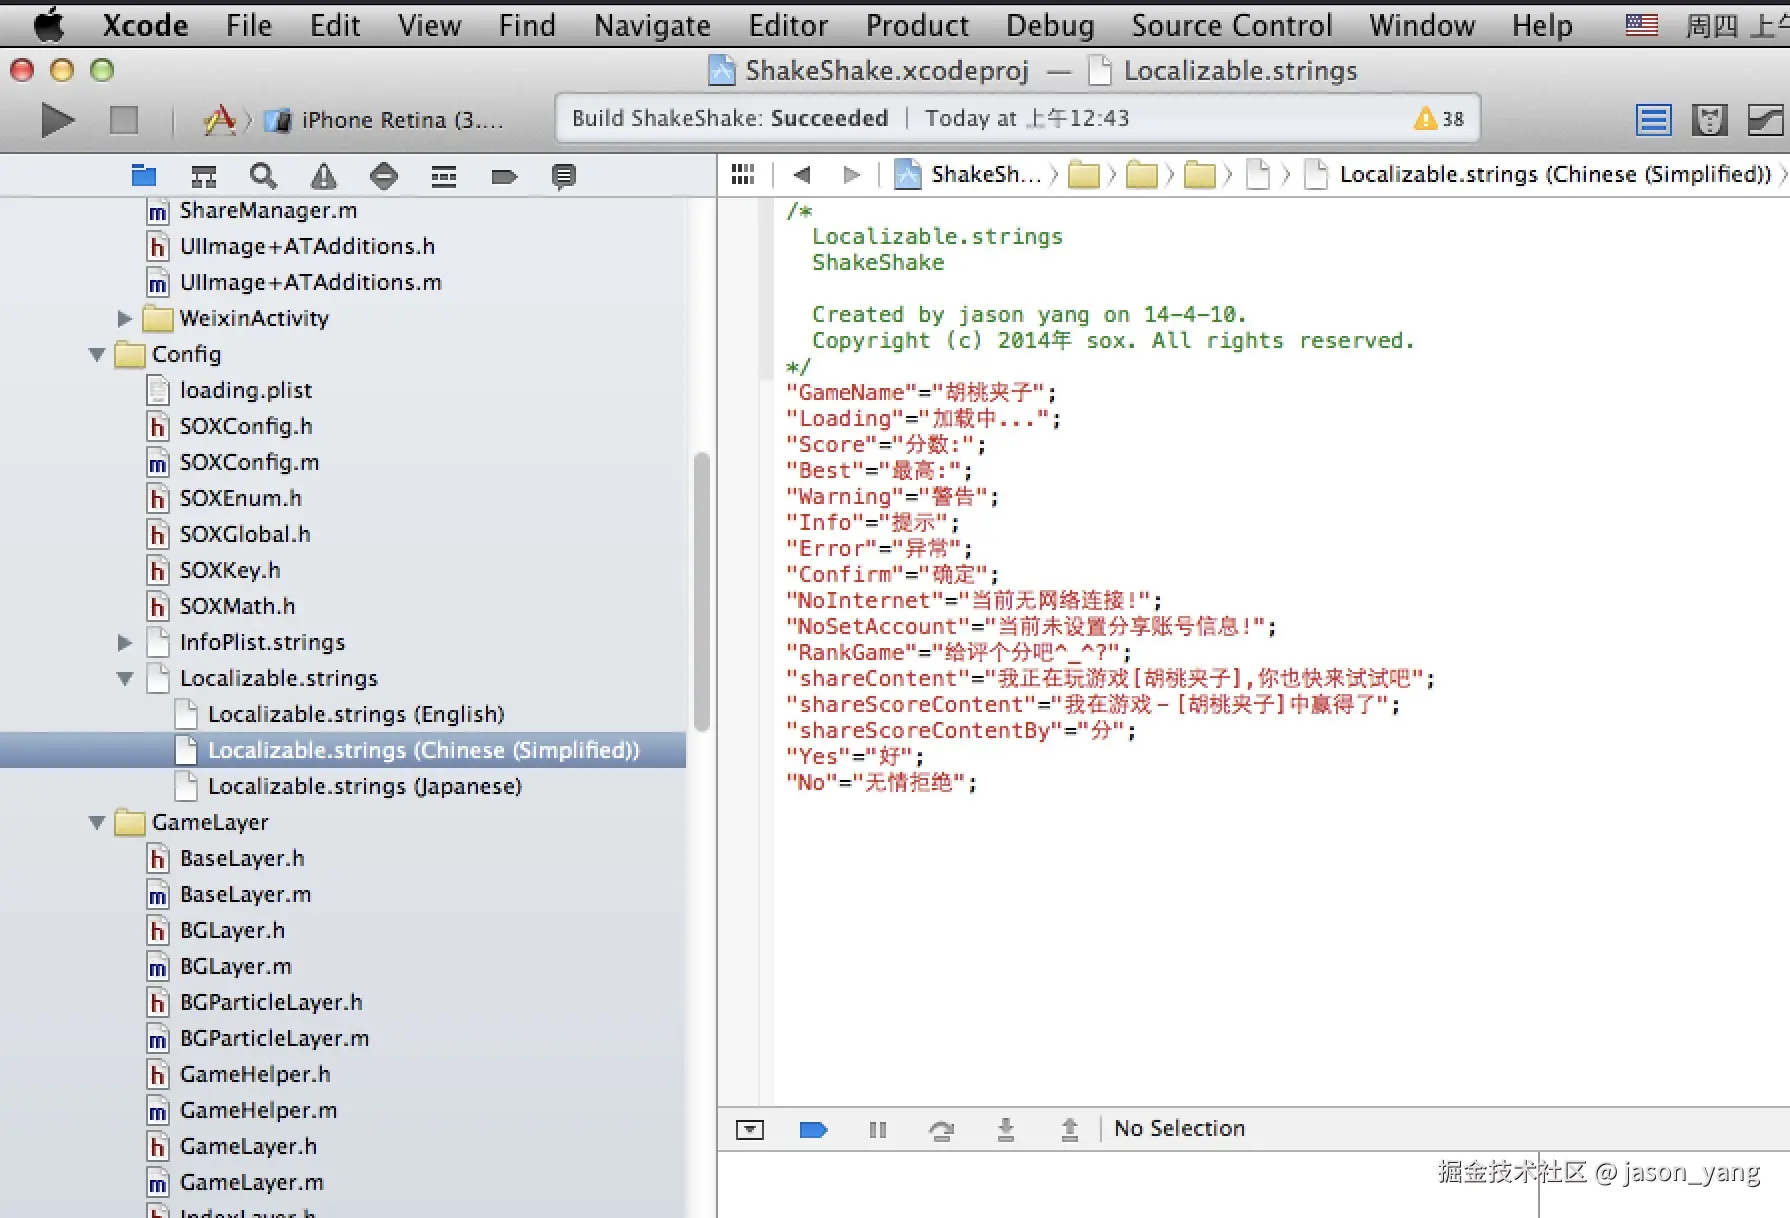
Task: Click the build status activity display
Action: click(1017, 119)
